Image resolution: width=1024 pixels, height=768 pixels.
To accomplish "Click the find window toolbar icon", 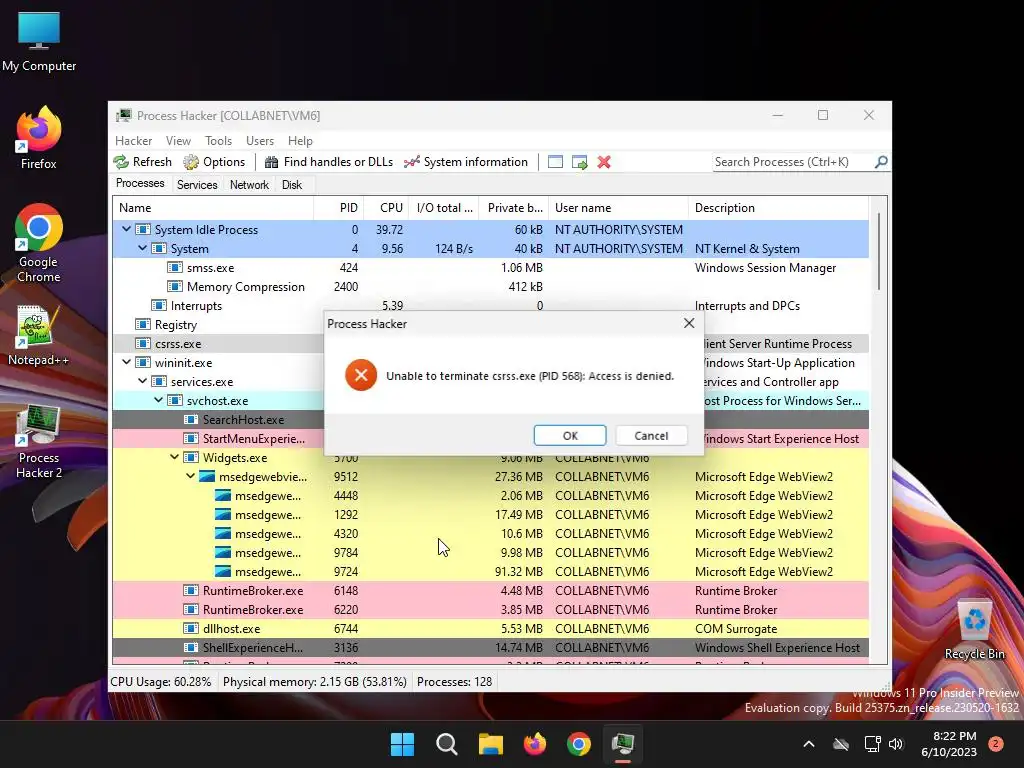I will (x=555, y=162).
